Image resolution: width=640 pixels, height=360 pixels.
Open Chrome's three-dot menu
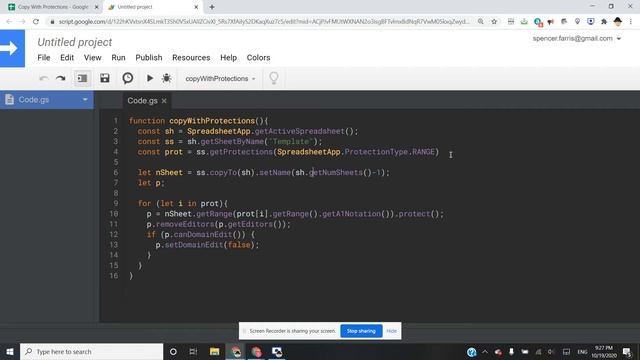(631, 22)
